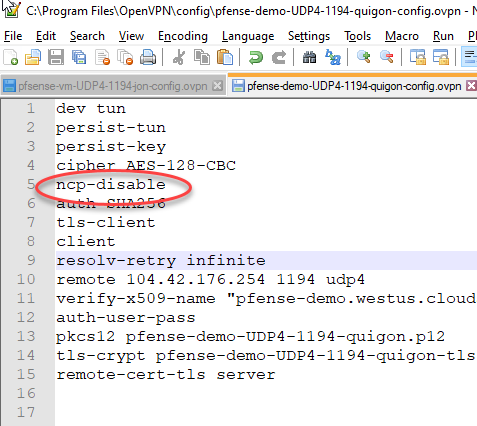Open the Replace dialog icon
Viewport: 477px width, 426px height.
click(333, 57)
